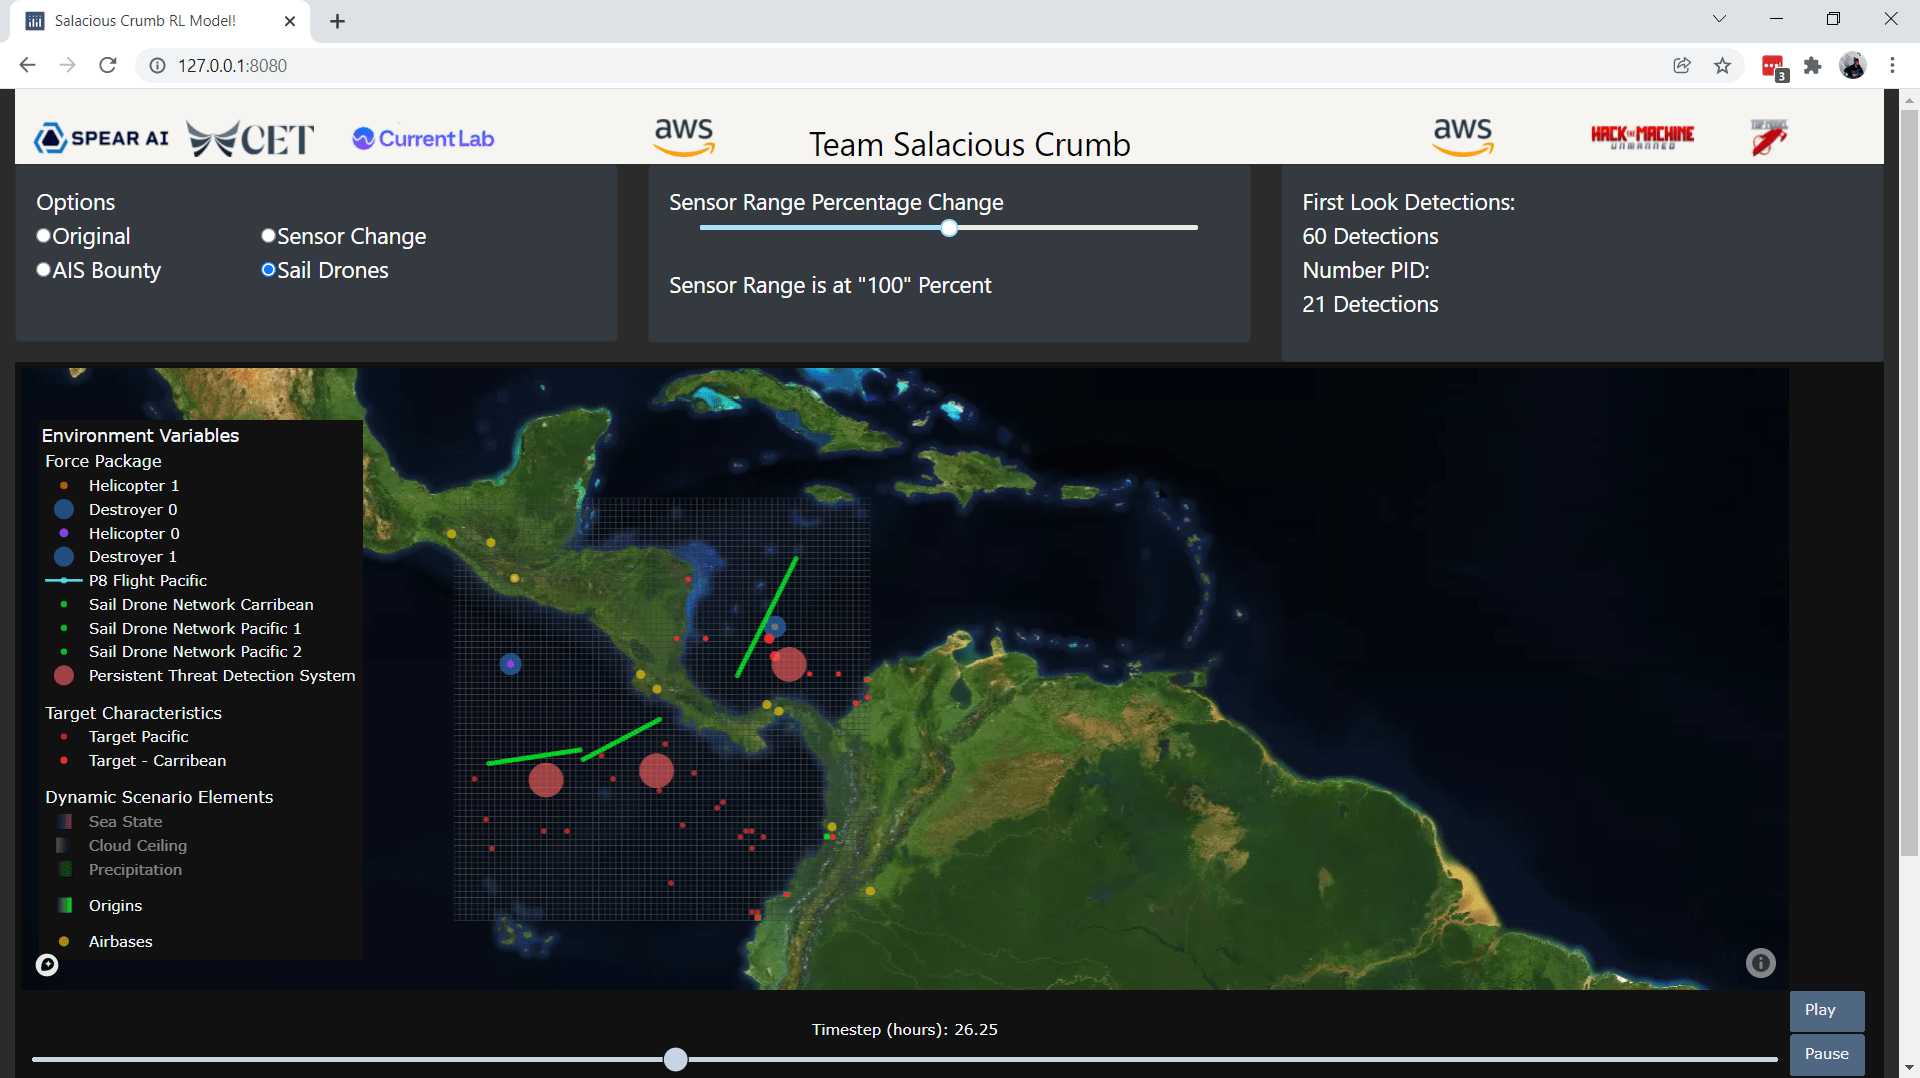The width and height of the screenshot is (1920, 1078).
Task: Toggle Sail Drone Network Pacific 1 entry
Action: [x=194, y=629]
